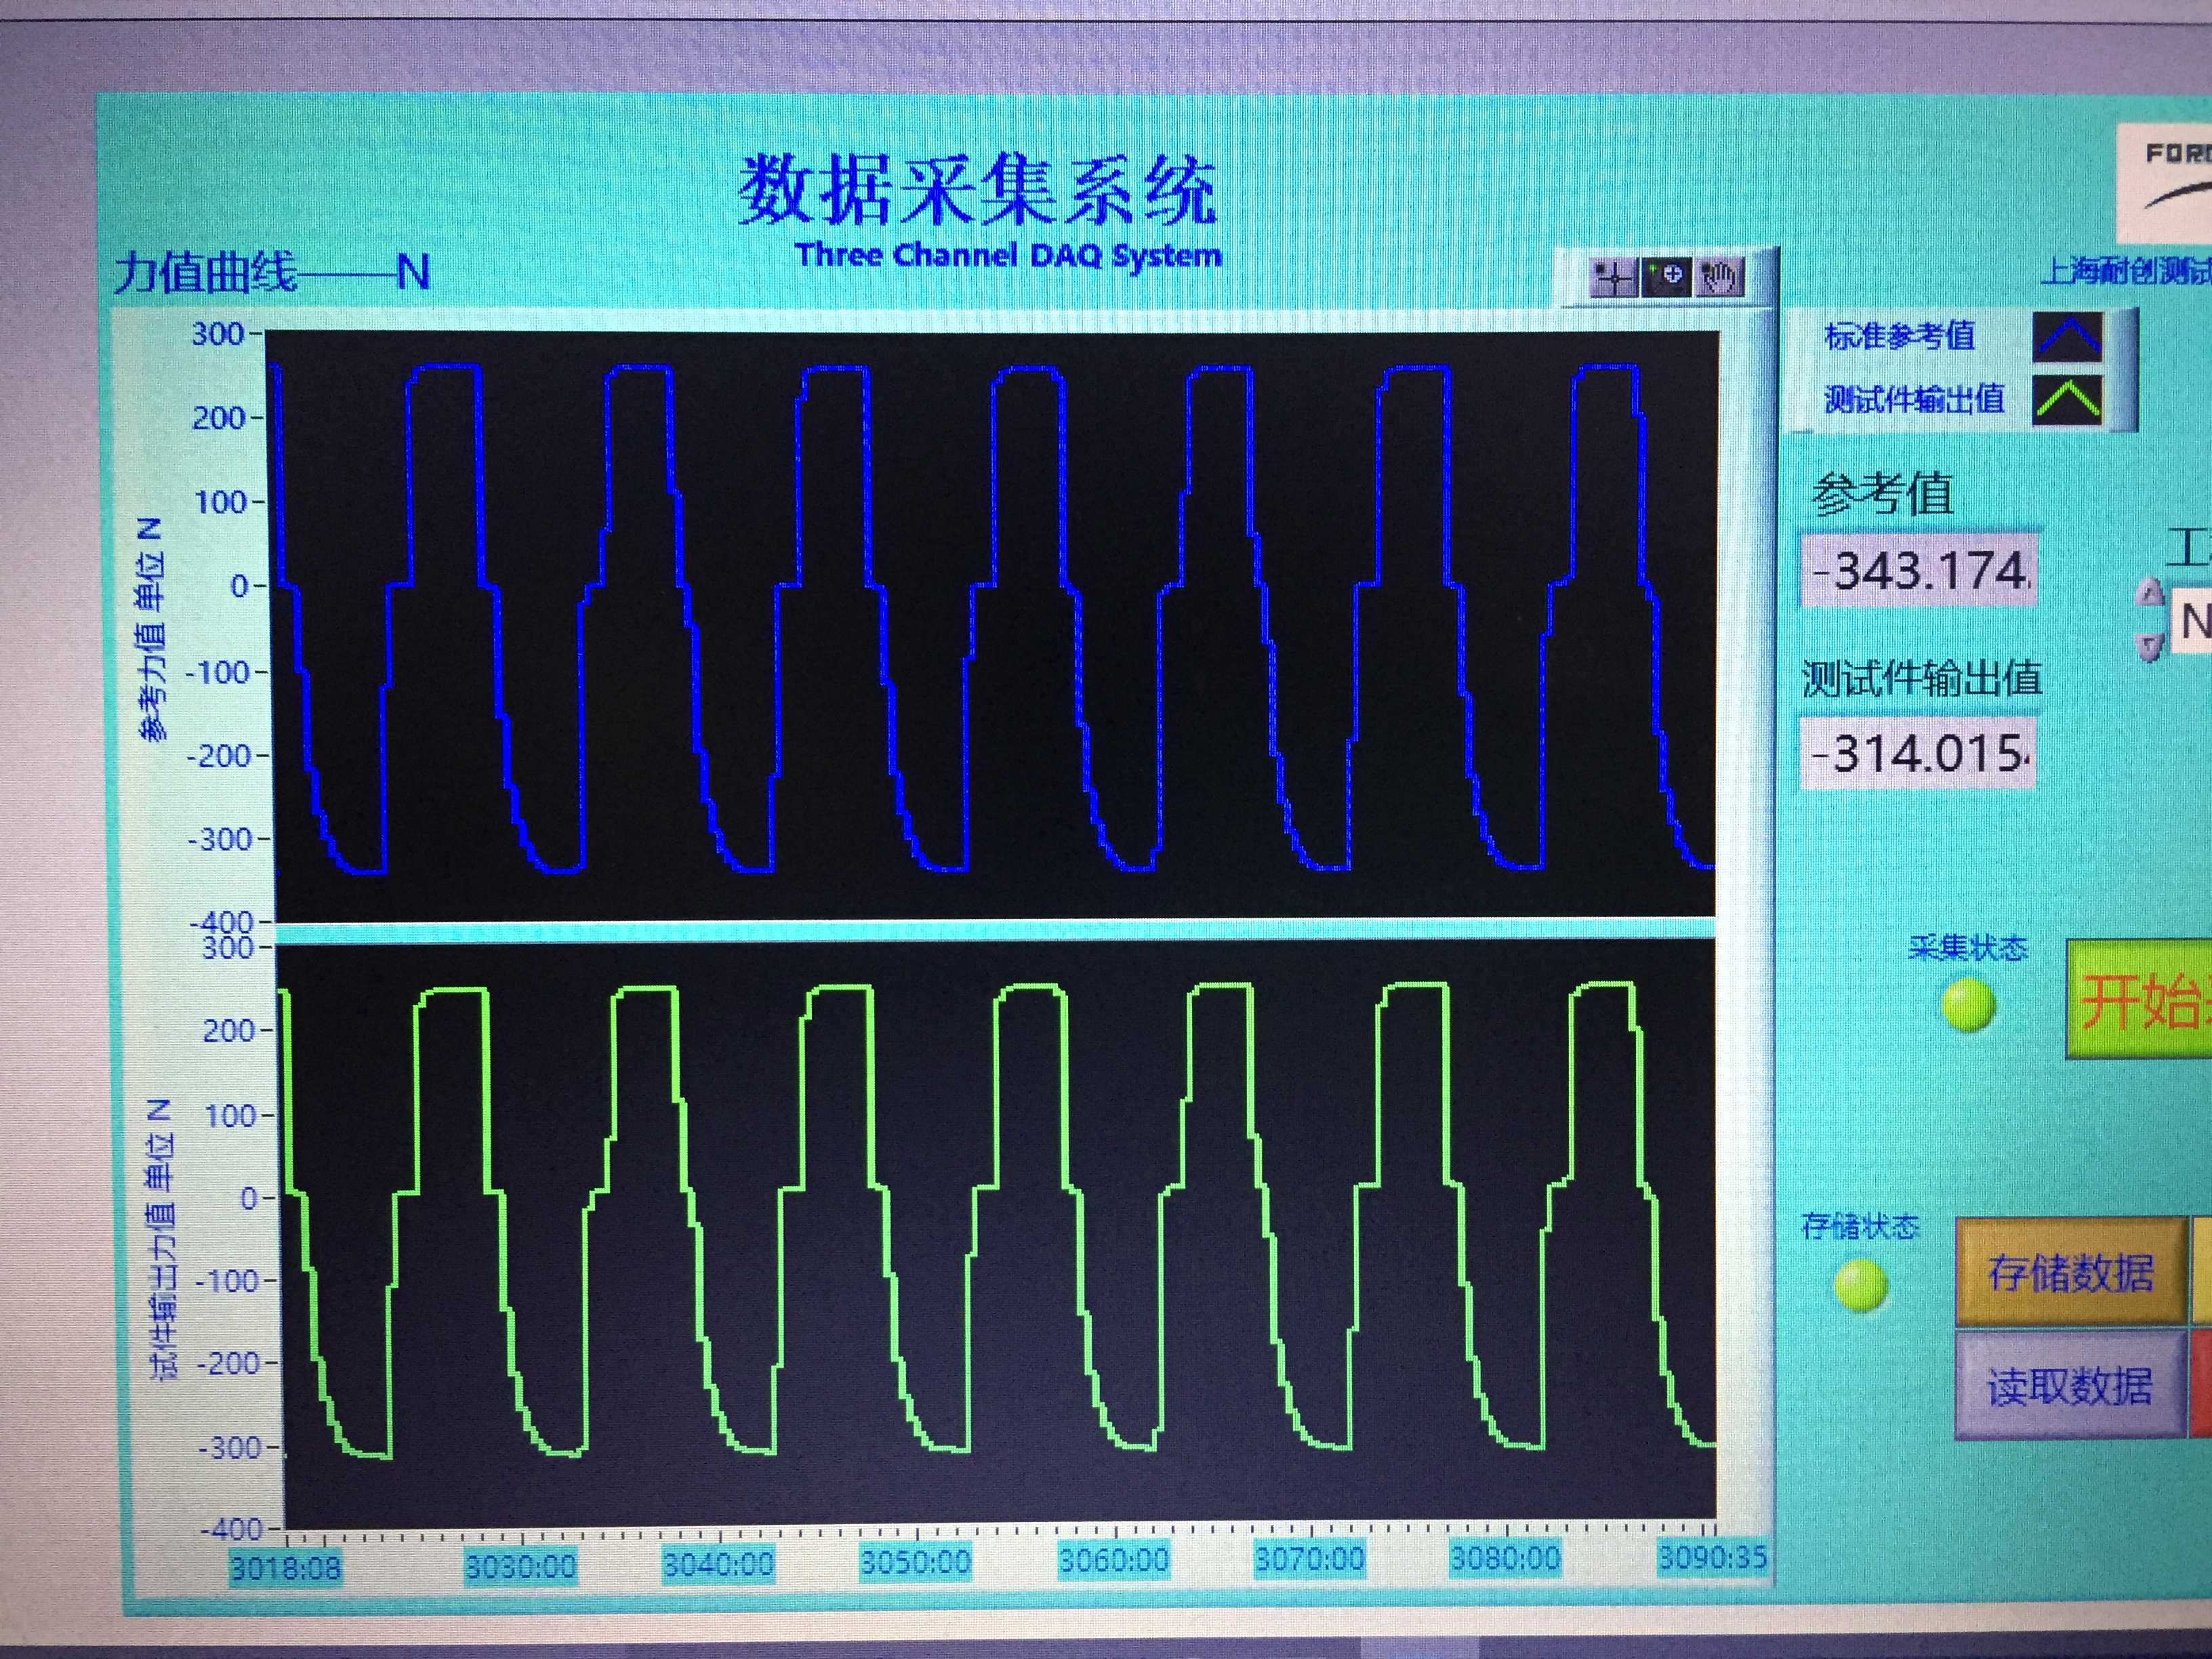
Task: Click the green 测试件输出值 plot legend icon
Action: 2068,400
